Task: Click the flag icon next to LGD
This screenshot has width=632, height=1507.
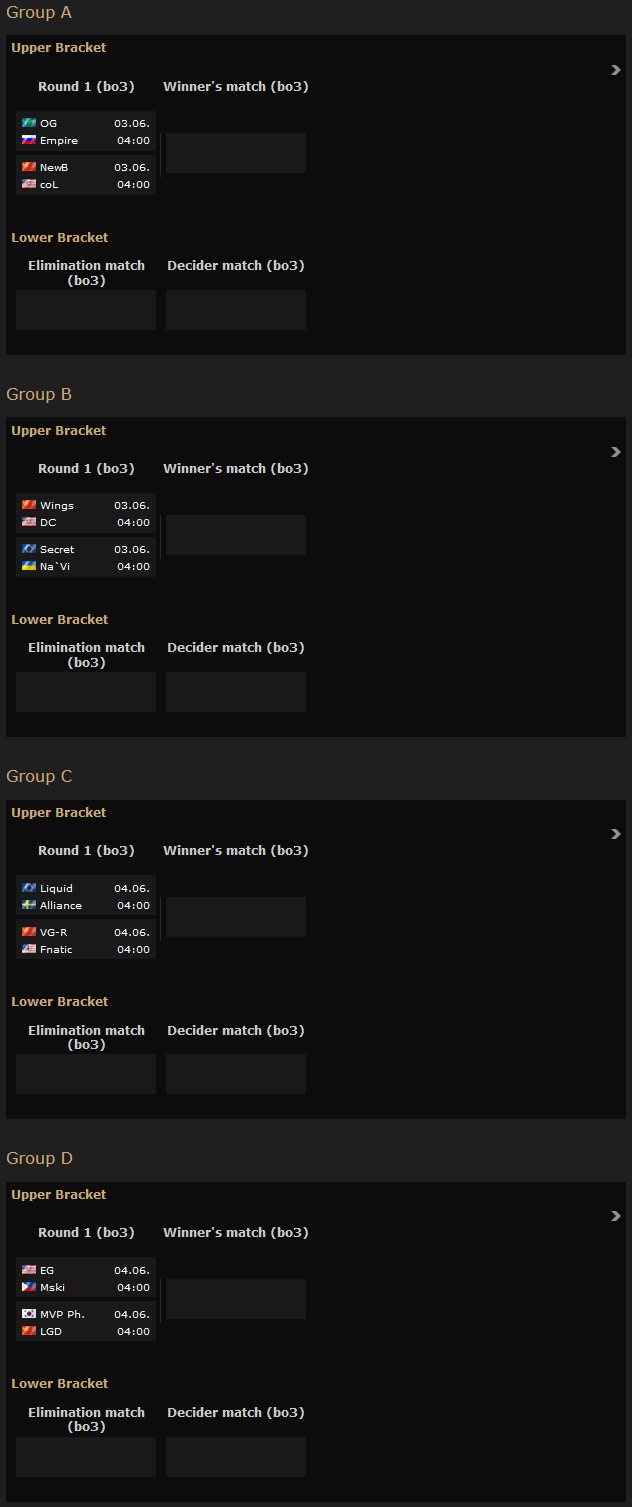Action: coord(29,1331)
